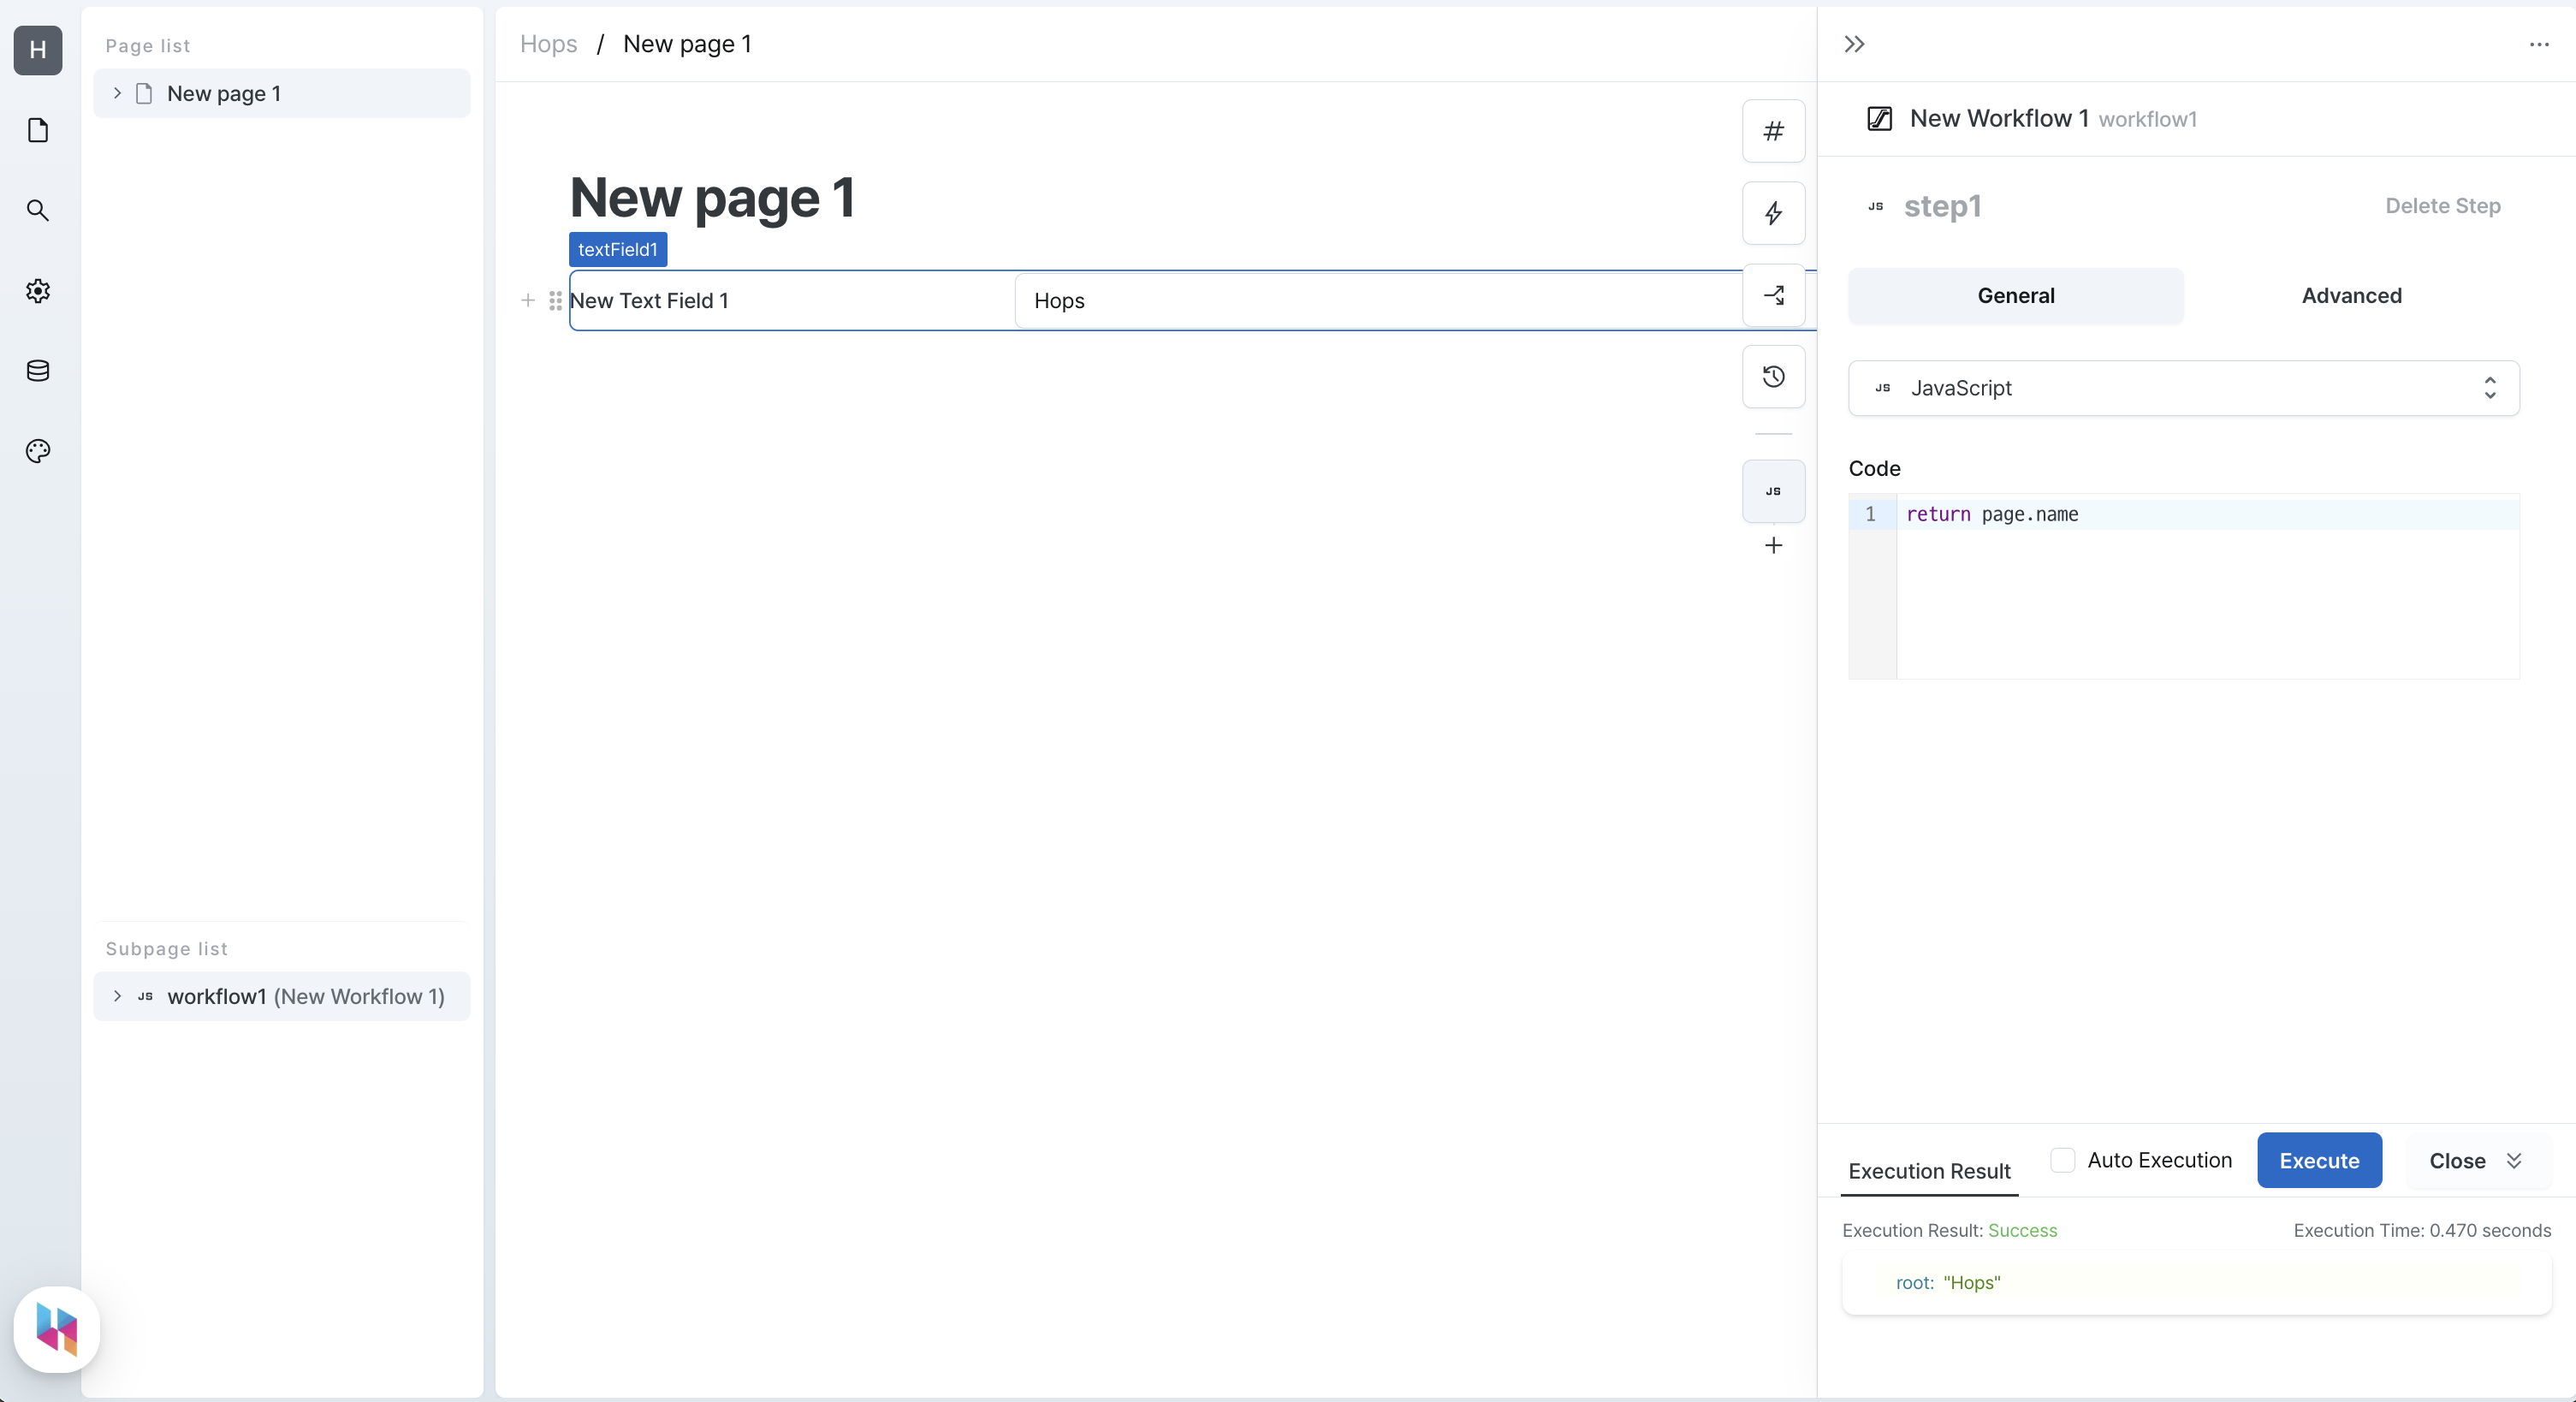Screen dimensions: 2576x1402
Task: Click the lightning bolt trigger icon
Action: (1774, 214)
